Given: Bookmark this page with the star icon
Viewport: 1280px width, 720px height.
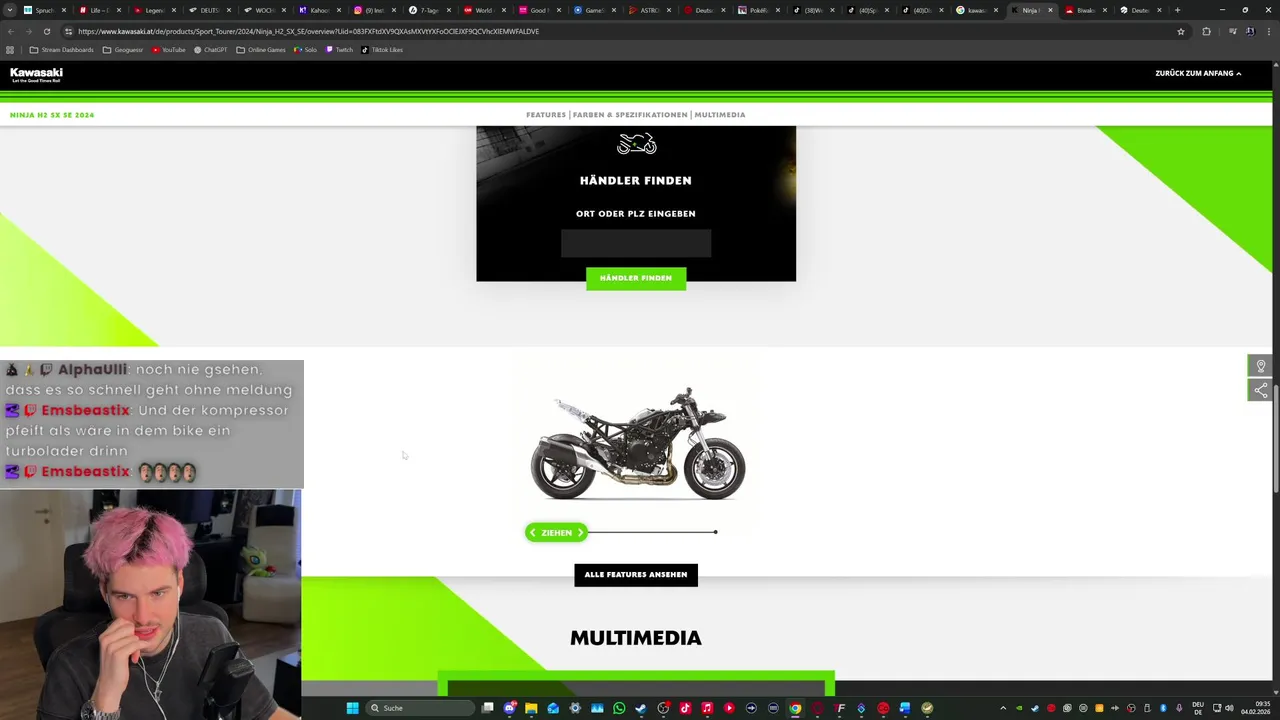Looking at the screenshot, I should point(1181,31).
